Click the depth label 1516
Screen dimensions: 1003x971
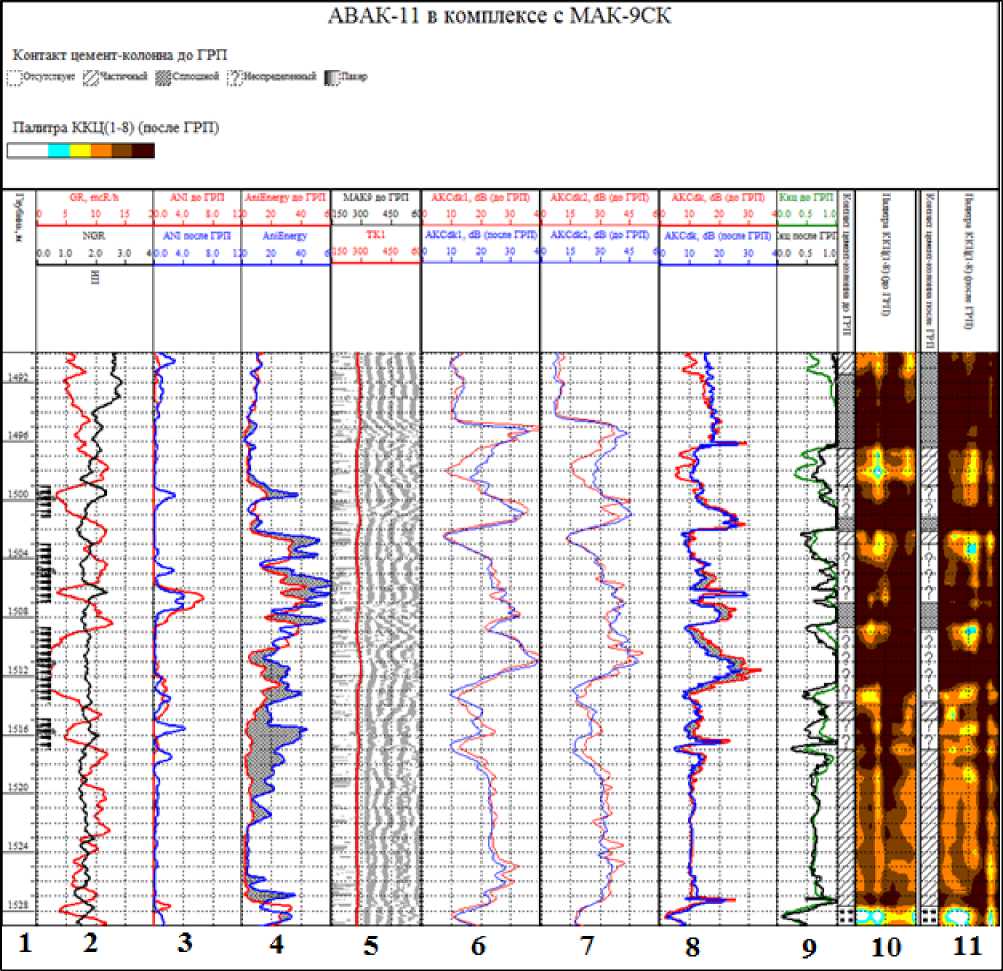(x=17, y=729)
